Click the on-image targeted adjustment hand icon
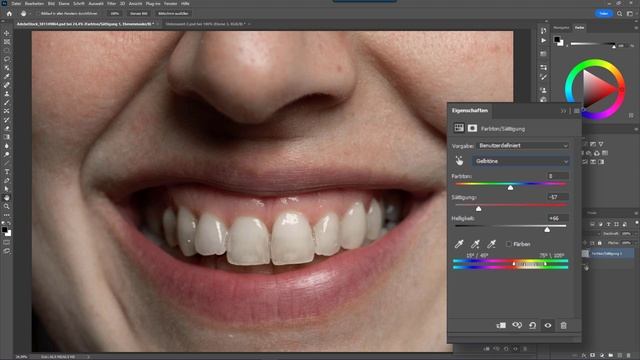This screenshot has height=360, width=640. (459, 161)
